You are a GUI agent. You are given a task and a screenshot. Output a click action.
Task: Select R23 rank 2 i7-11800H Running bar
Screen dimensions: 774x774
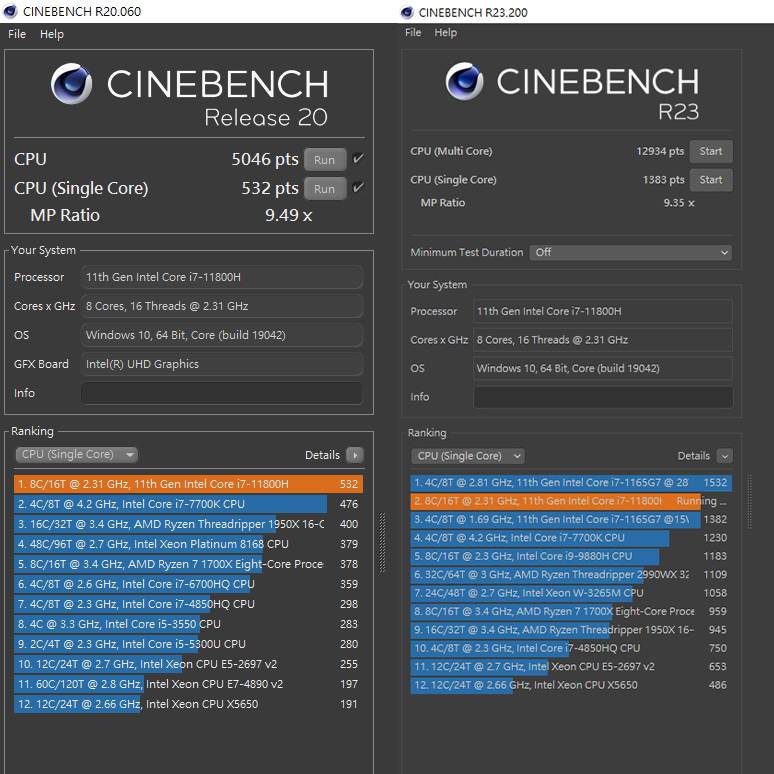[x=571, y=501]
